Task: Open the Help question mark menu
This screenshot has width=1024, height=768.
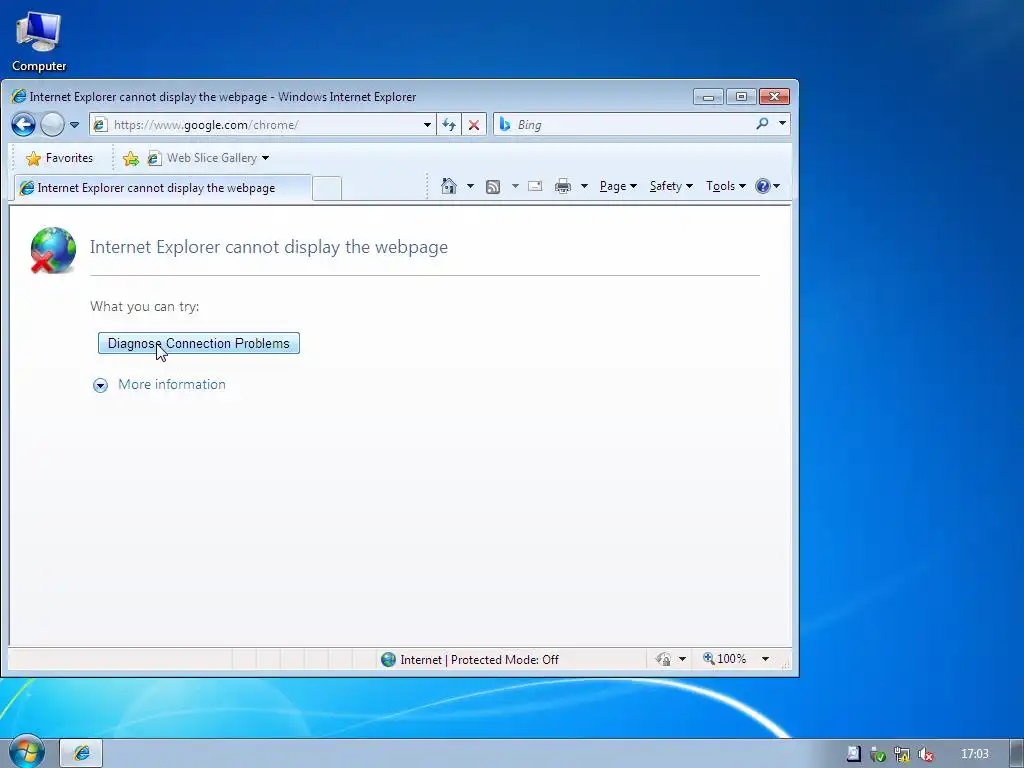Action: pyautogui.click(x=767, y=186)
